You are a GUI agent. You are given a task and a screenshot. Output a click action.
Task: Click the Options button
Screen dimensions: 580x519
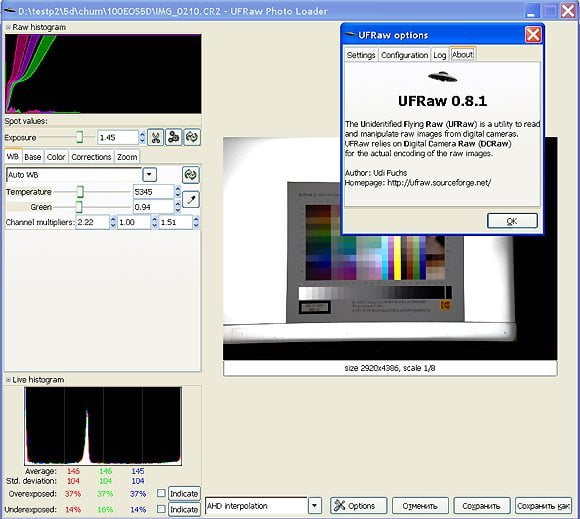coord(358,506)
